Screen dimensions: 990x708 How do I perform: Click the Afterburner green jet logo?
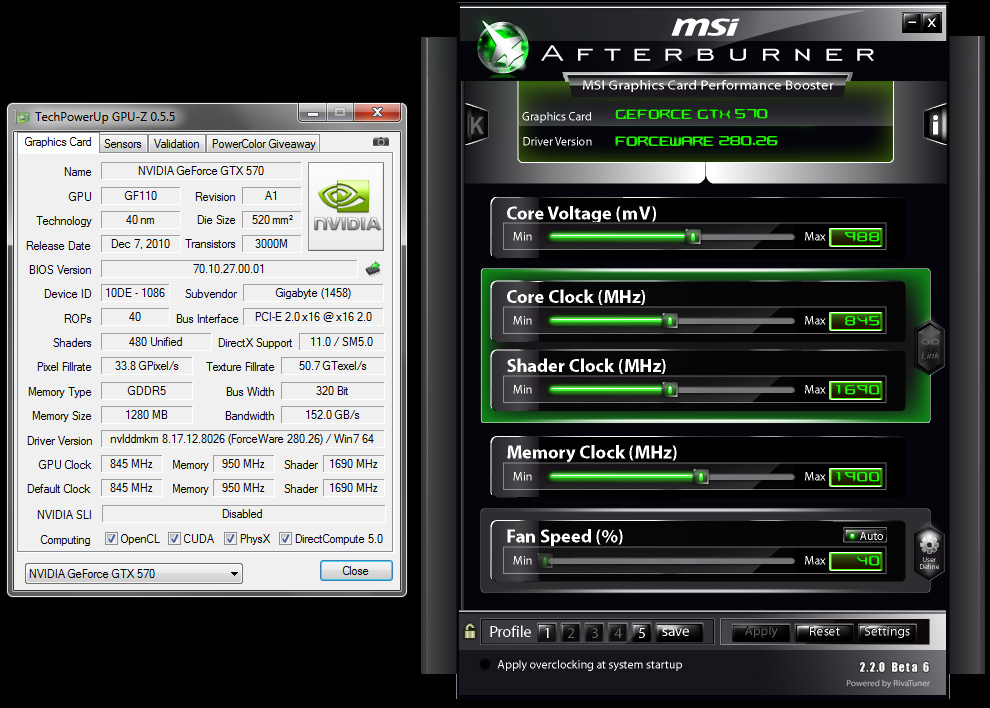coord(503,45)
